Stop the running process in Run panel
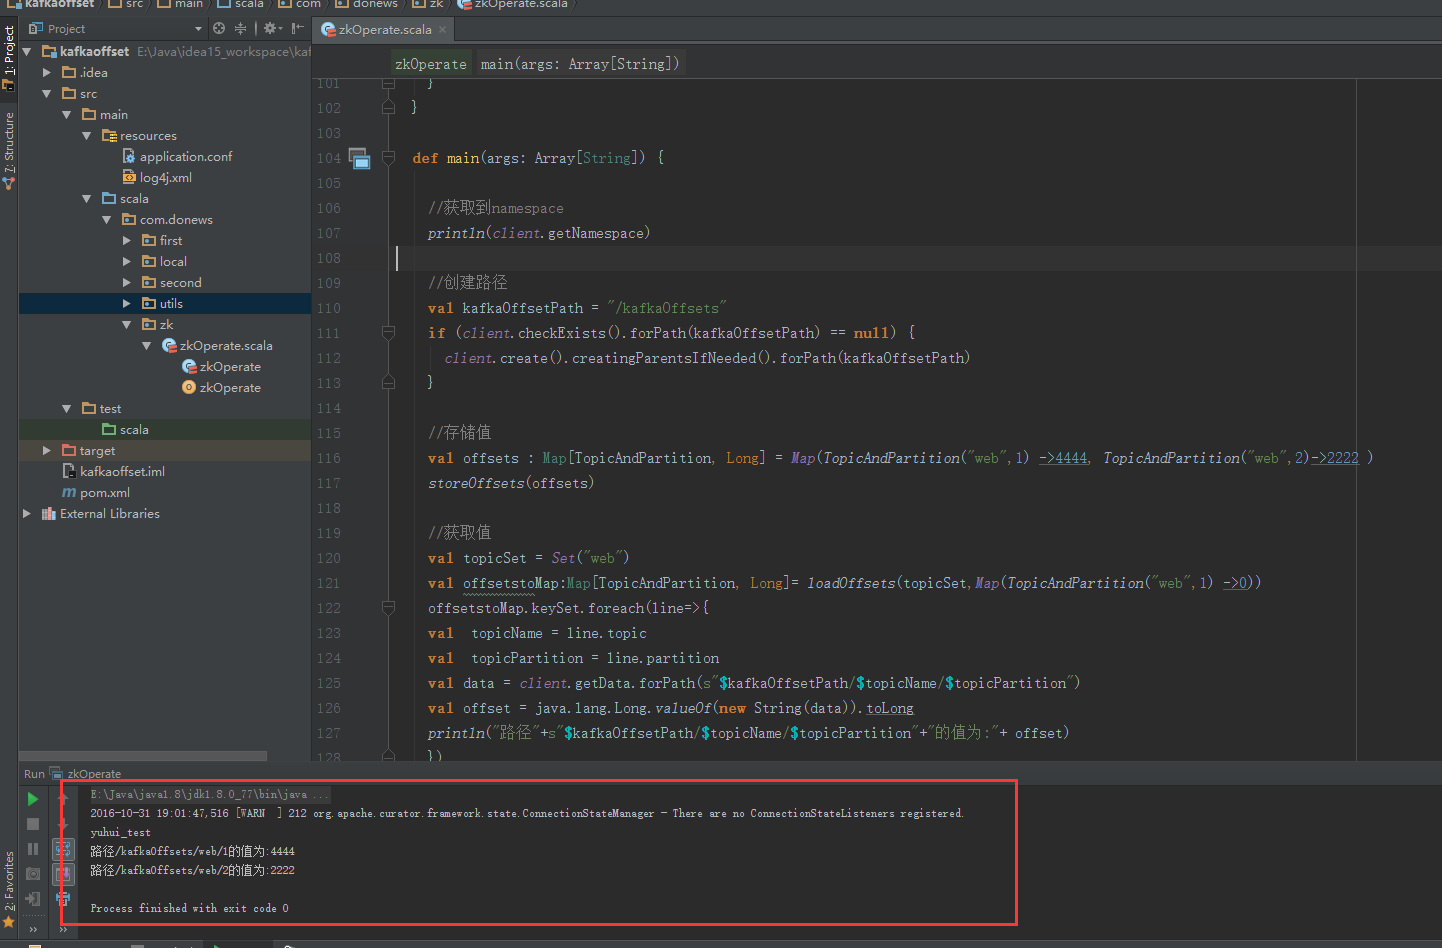Screen dimensions: 1442x948 pyautogui.click(x=33, y=824)
